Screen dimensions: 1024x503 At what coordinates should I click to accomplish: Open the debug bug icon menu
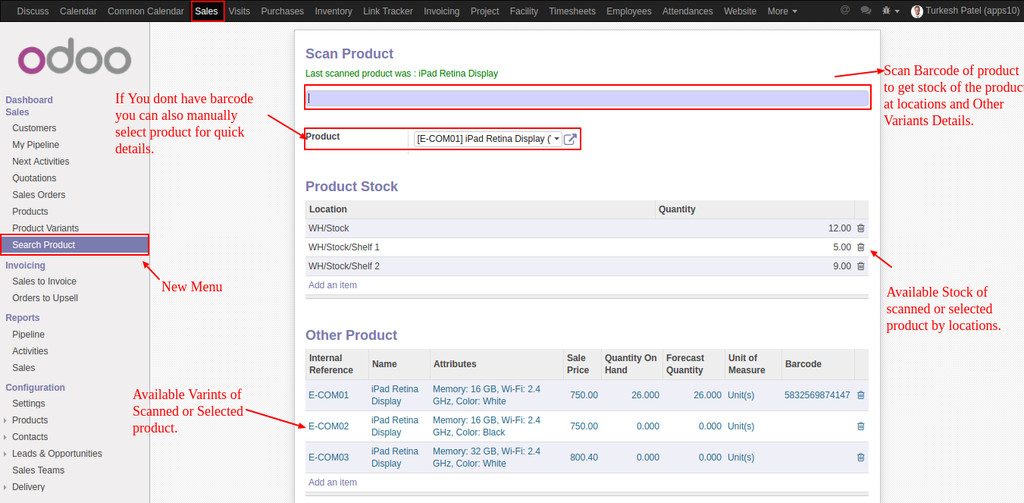point(891,11)
